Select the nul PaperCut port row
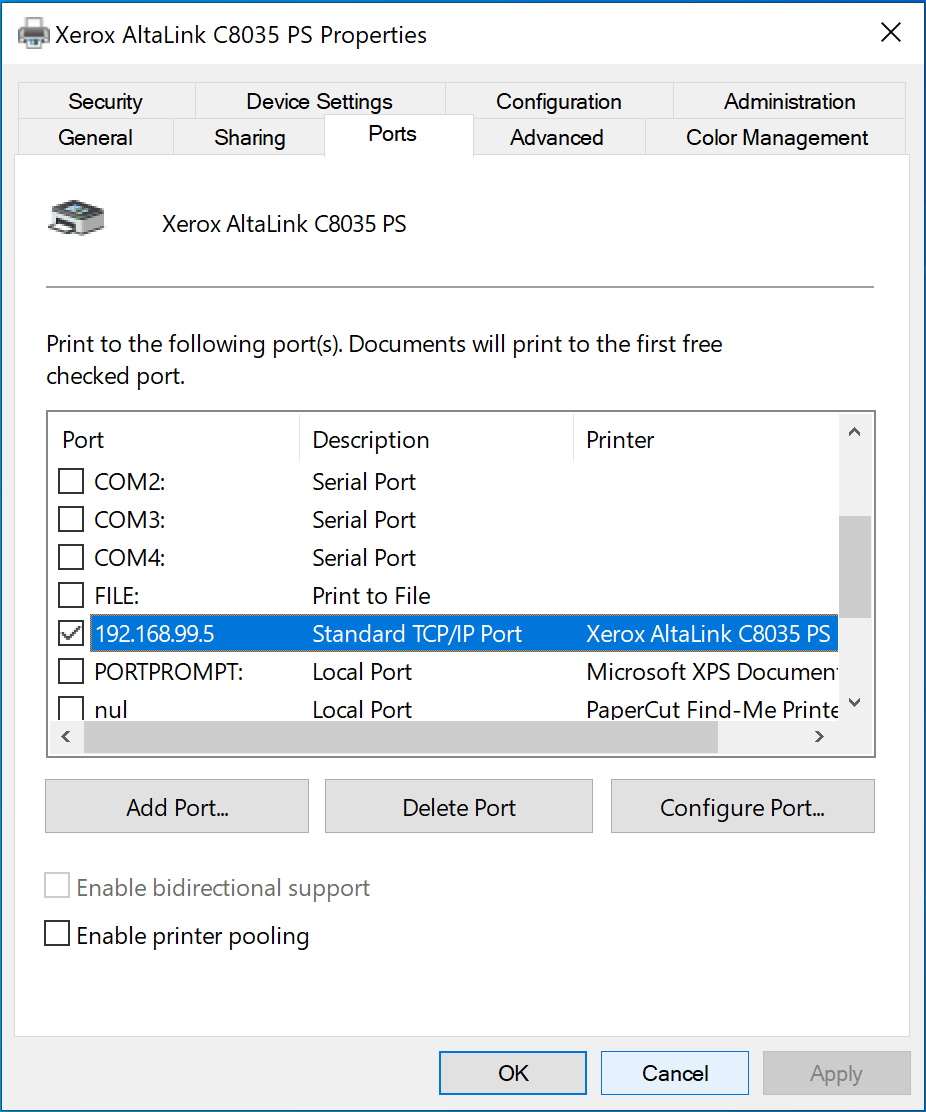 300,709
